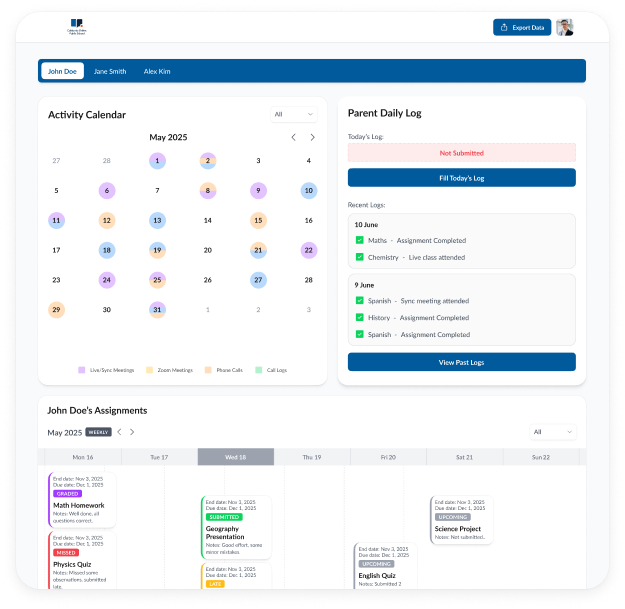This screenshot has width=625, height=609.
Task: Go to previous month in Activity Calendar
Action: point(293,137)
